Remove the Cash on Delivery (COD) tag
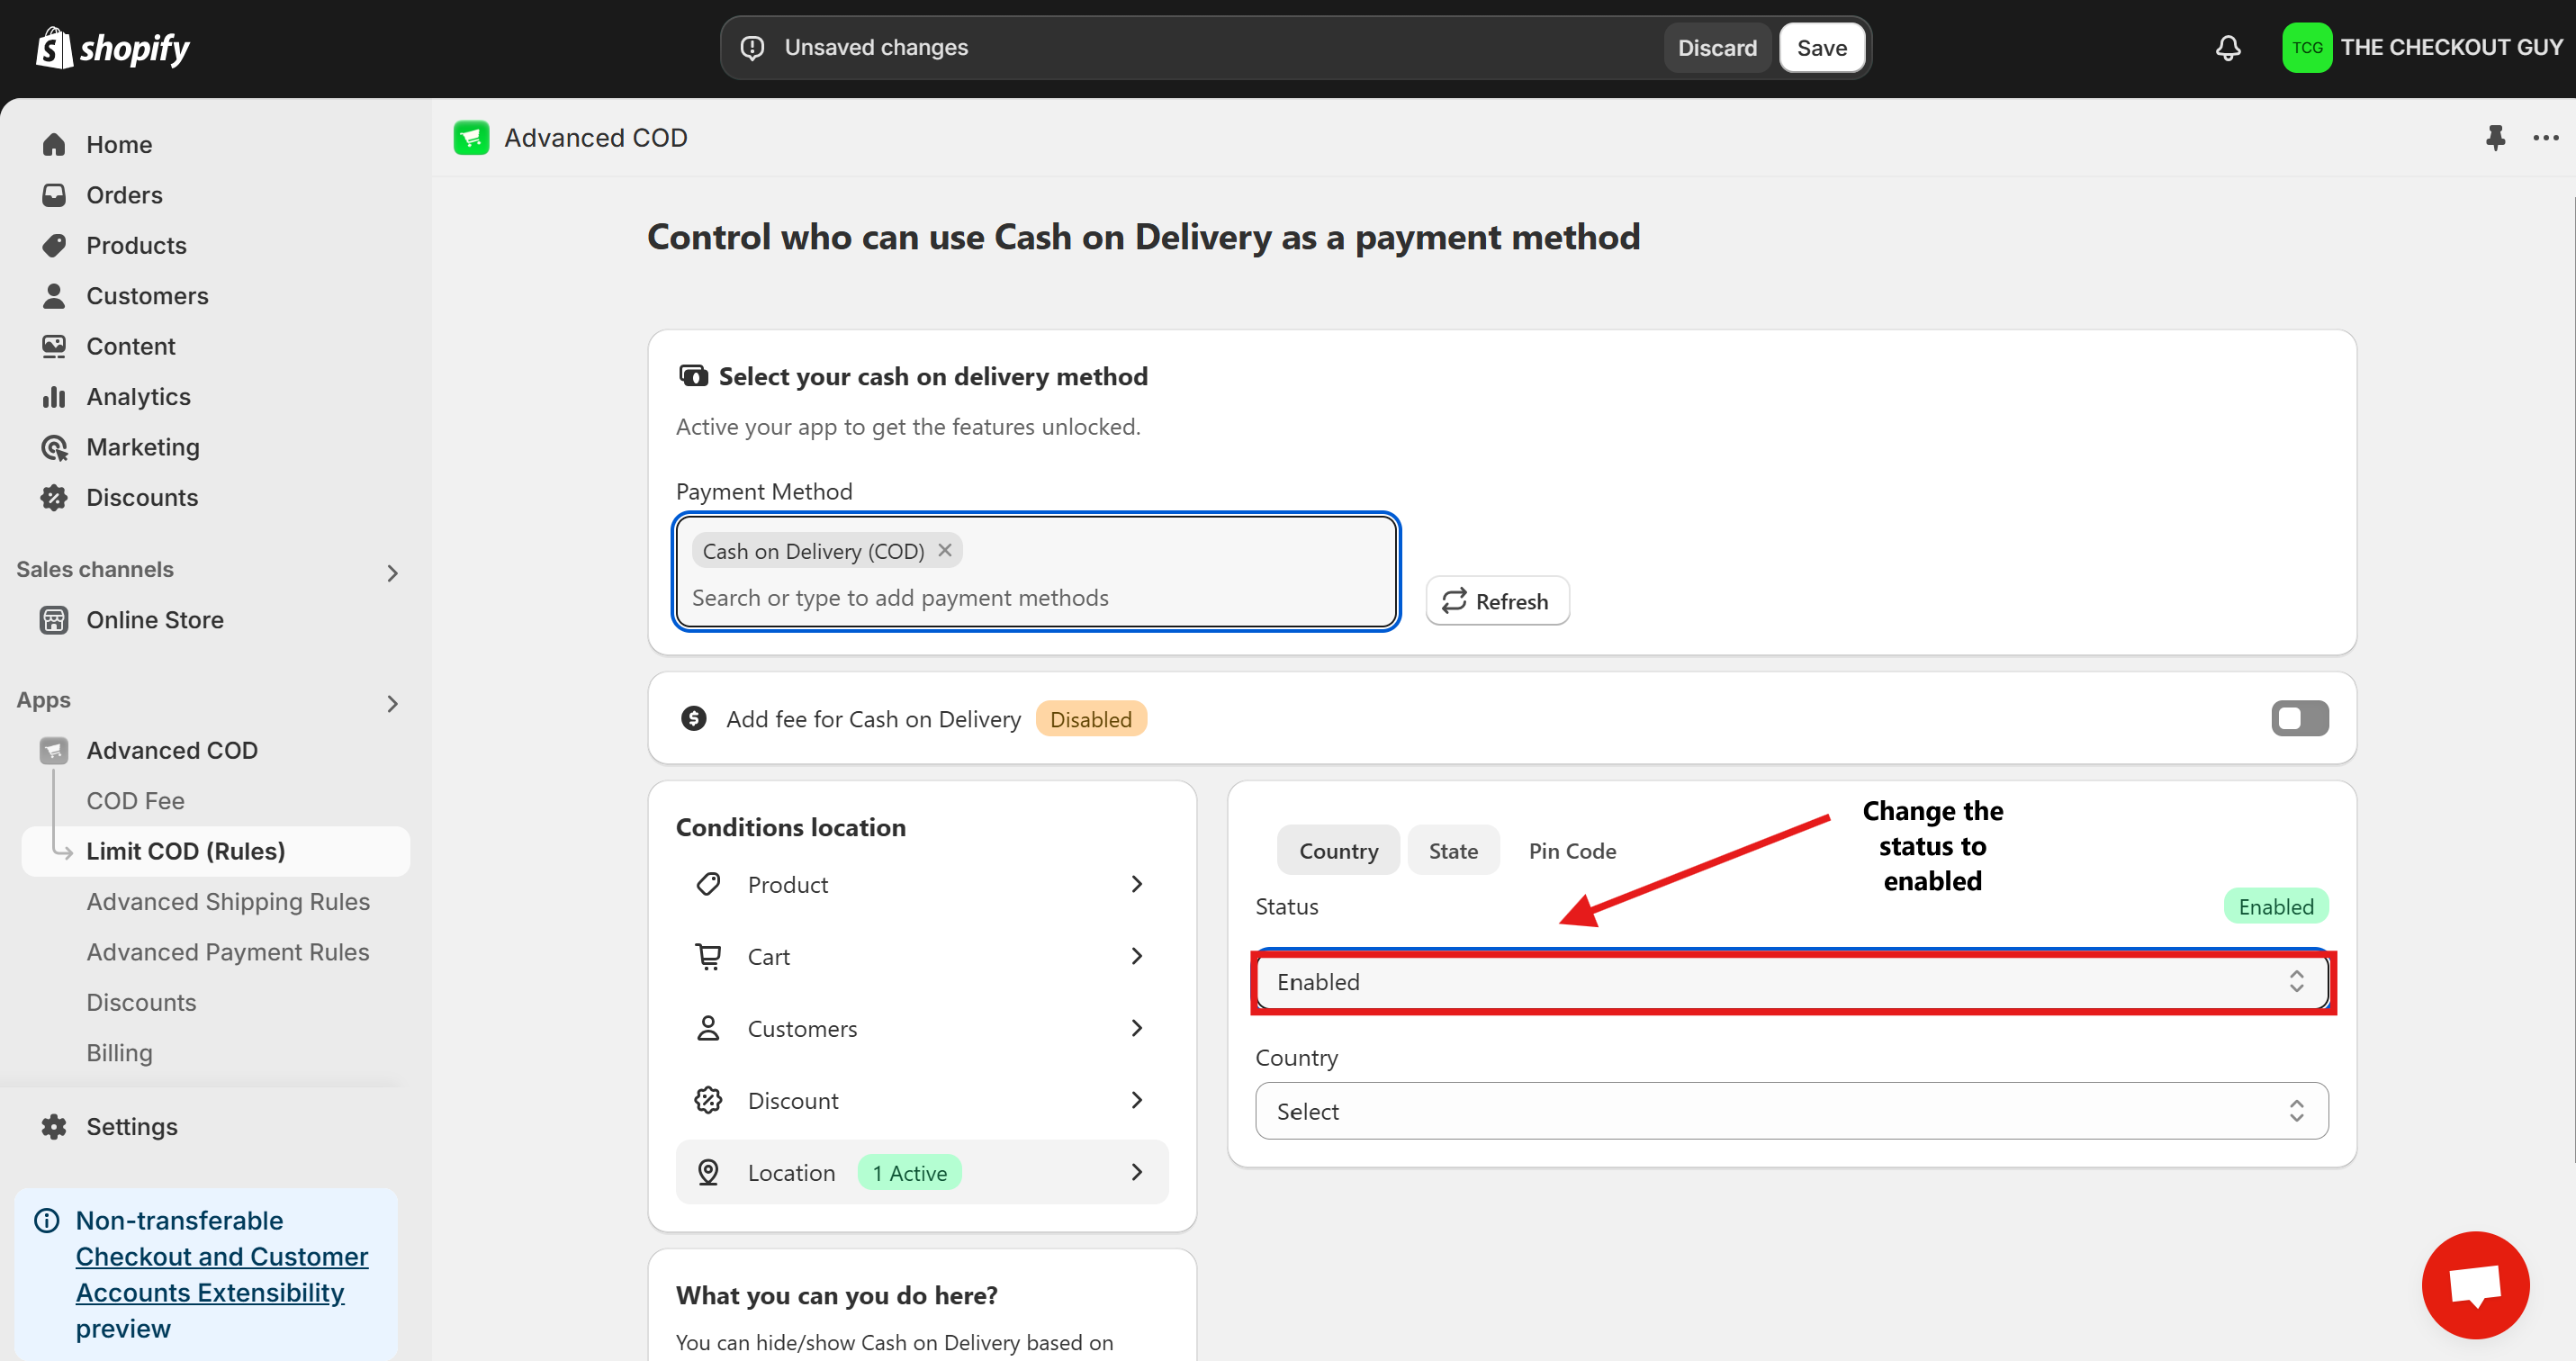2576x1361 pixels. pyautogui.click(x=944, y=550)
